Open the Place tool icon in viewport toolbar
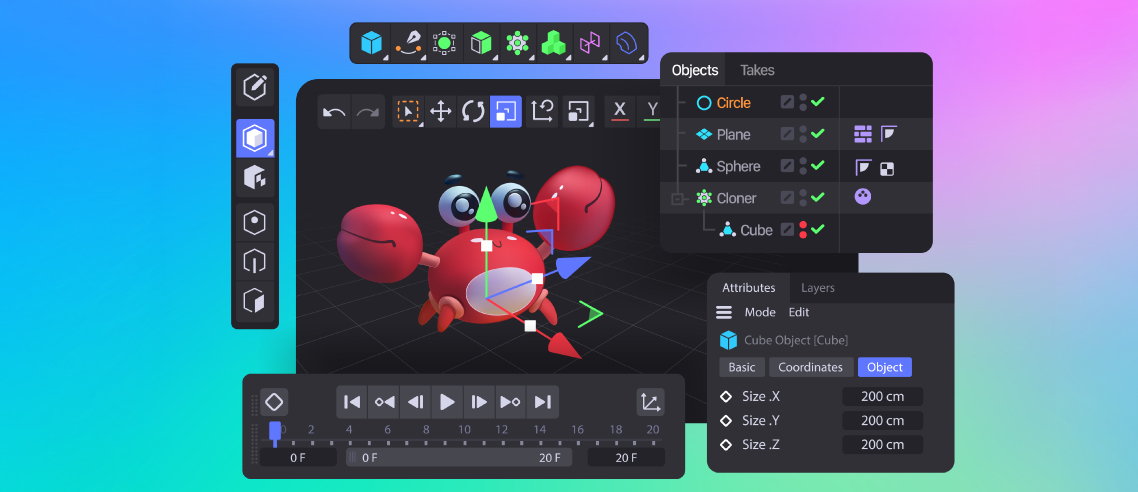This screenshot has width=1138, height=492. [578, 112]
